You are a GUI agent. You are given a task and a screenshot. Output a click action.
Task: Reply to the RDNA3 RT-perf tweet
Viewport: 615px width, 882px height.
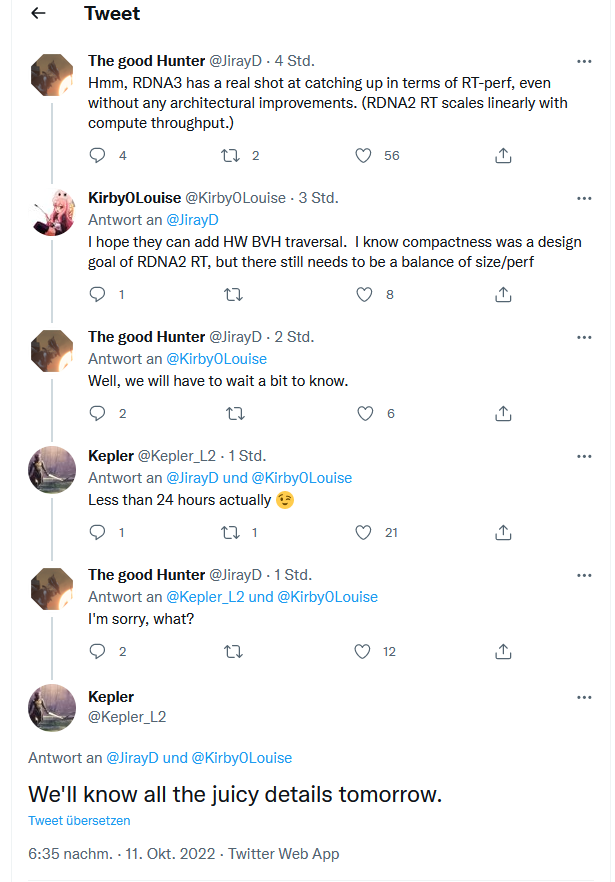point(97,155)
